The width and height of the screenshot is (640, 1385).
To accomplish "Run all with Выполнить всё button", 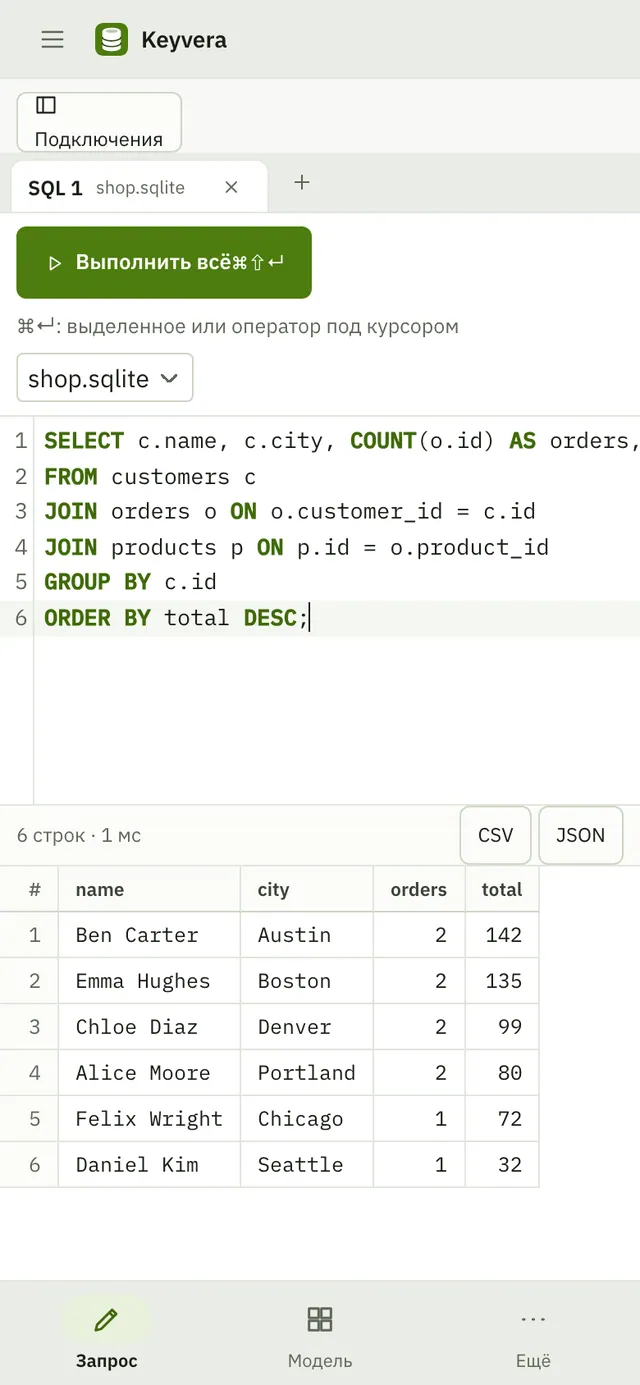I will coord(164,263).
